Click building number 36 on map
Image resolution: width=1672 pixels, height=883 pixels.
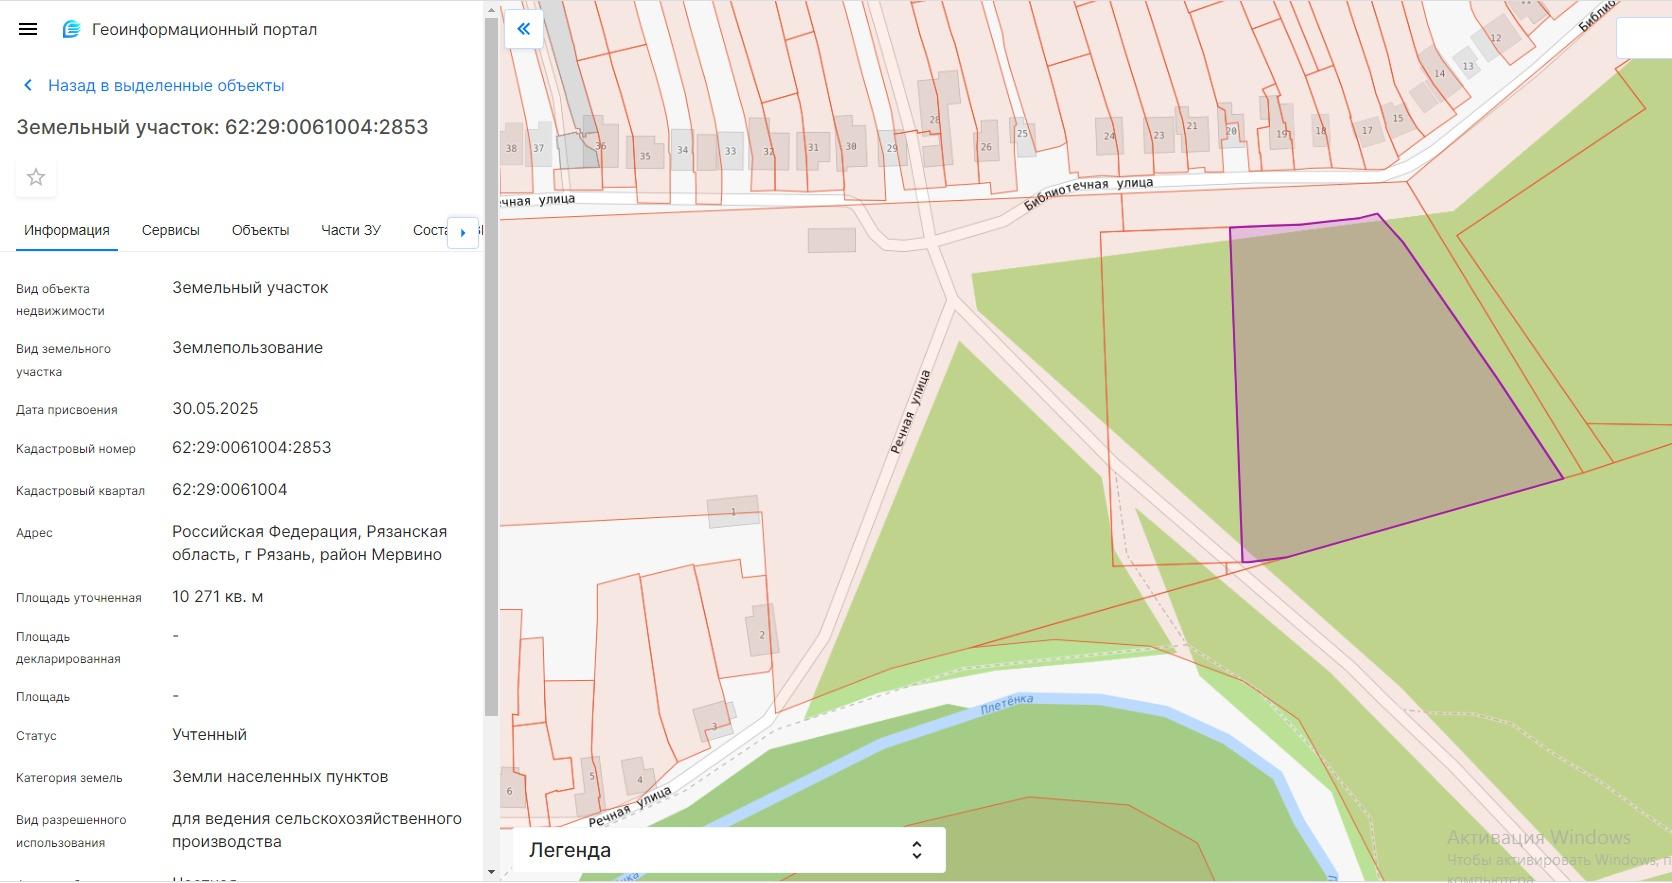[601, 146]
